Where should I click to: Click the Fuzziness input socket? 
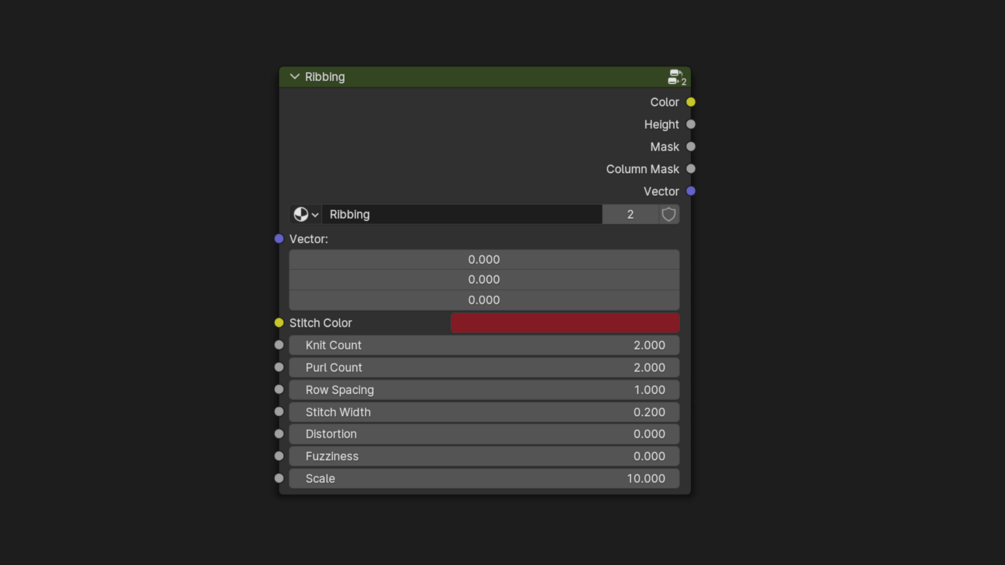point(279,456)
